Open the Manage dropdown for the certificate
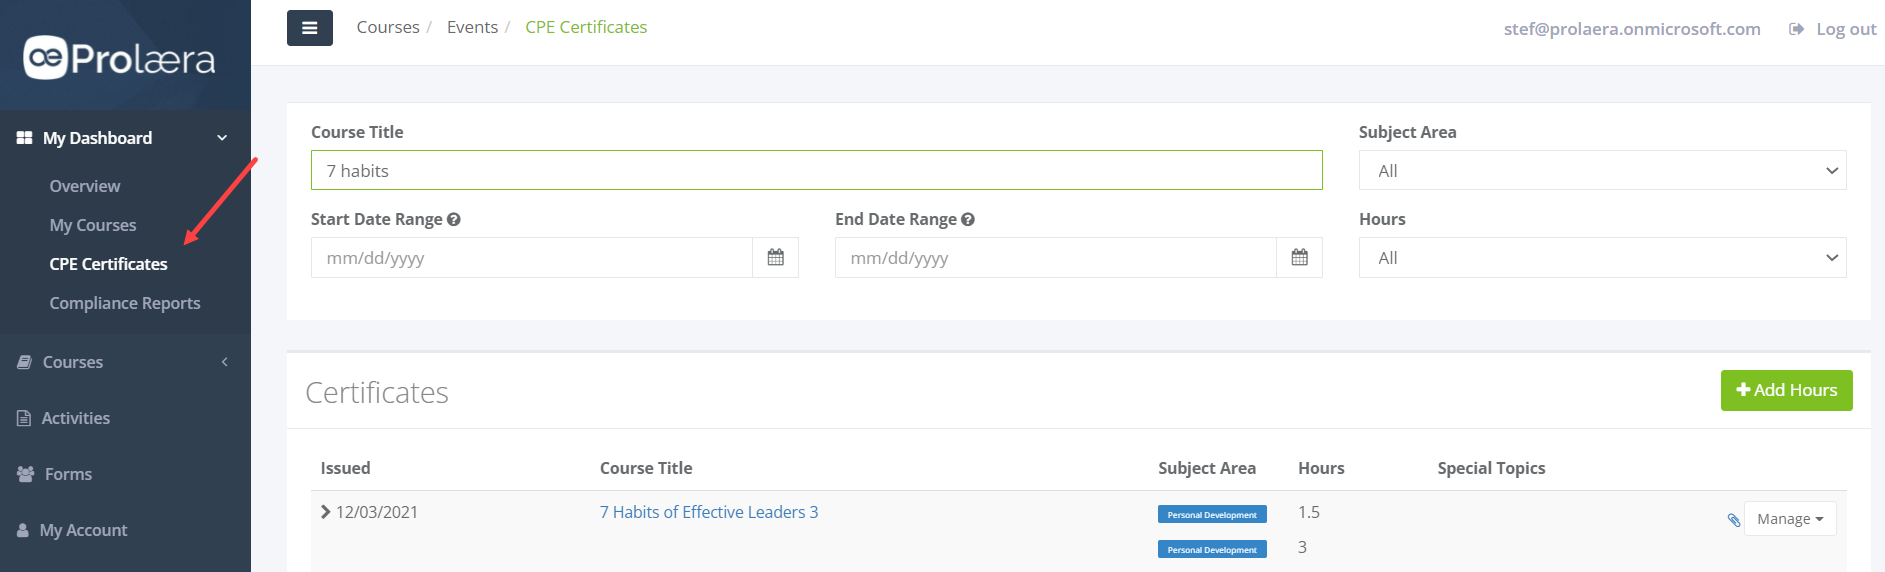The width and height of the screenshot is (1885, 572). tap(1790, 519)
